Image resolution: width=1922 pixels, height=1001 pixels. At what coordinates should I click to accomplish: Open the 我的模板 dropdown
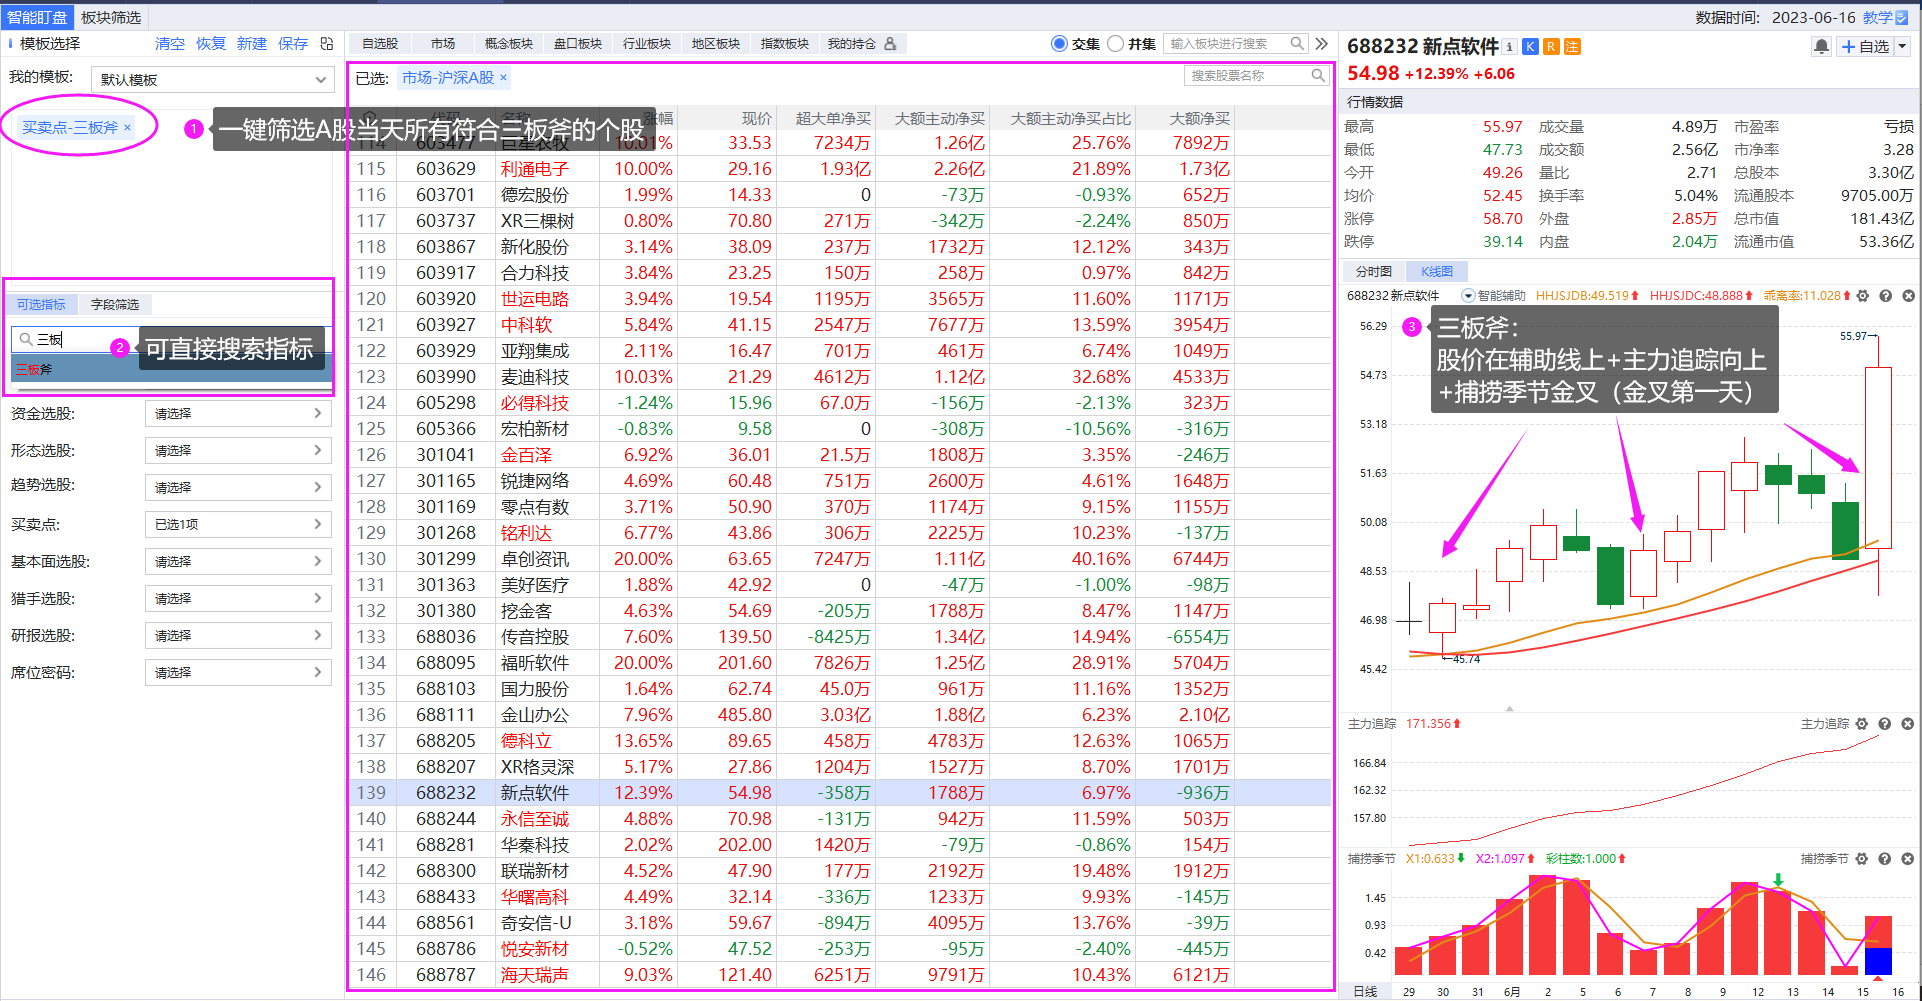(212, 80)
